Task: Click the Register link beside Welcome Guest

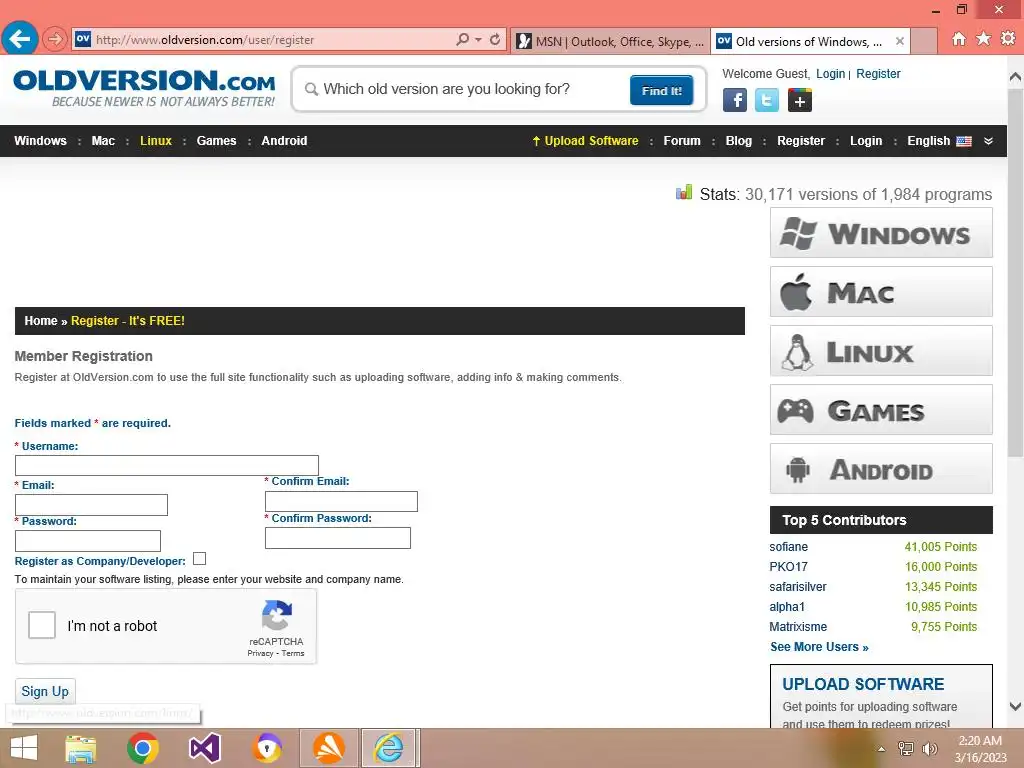Action: (x=878, y=74)
